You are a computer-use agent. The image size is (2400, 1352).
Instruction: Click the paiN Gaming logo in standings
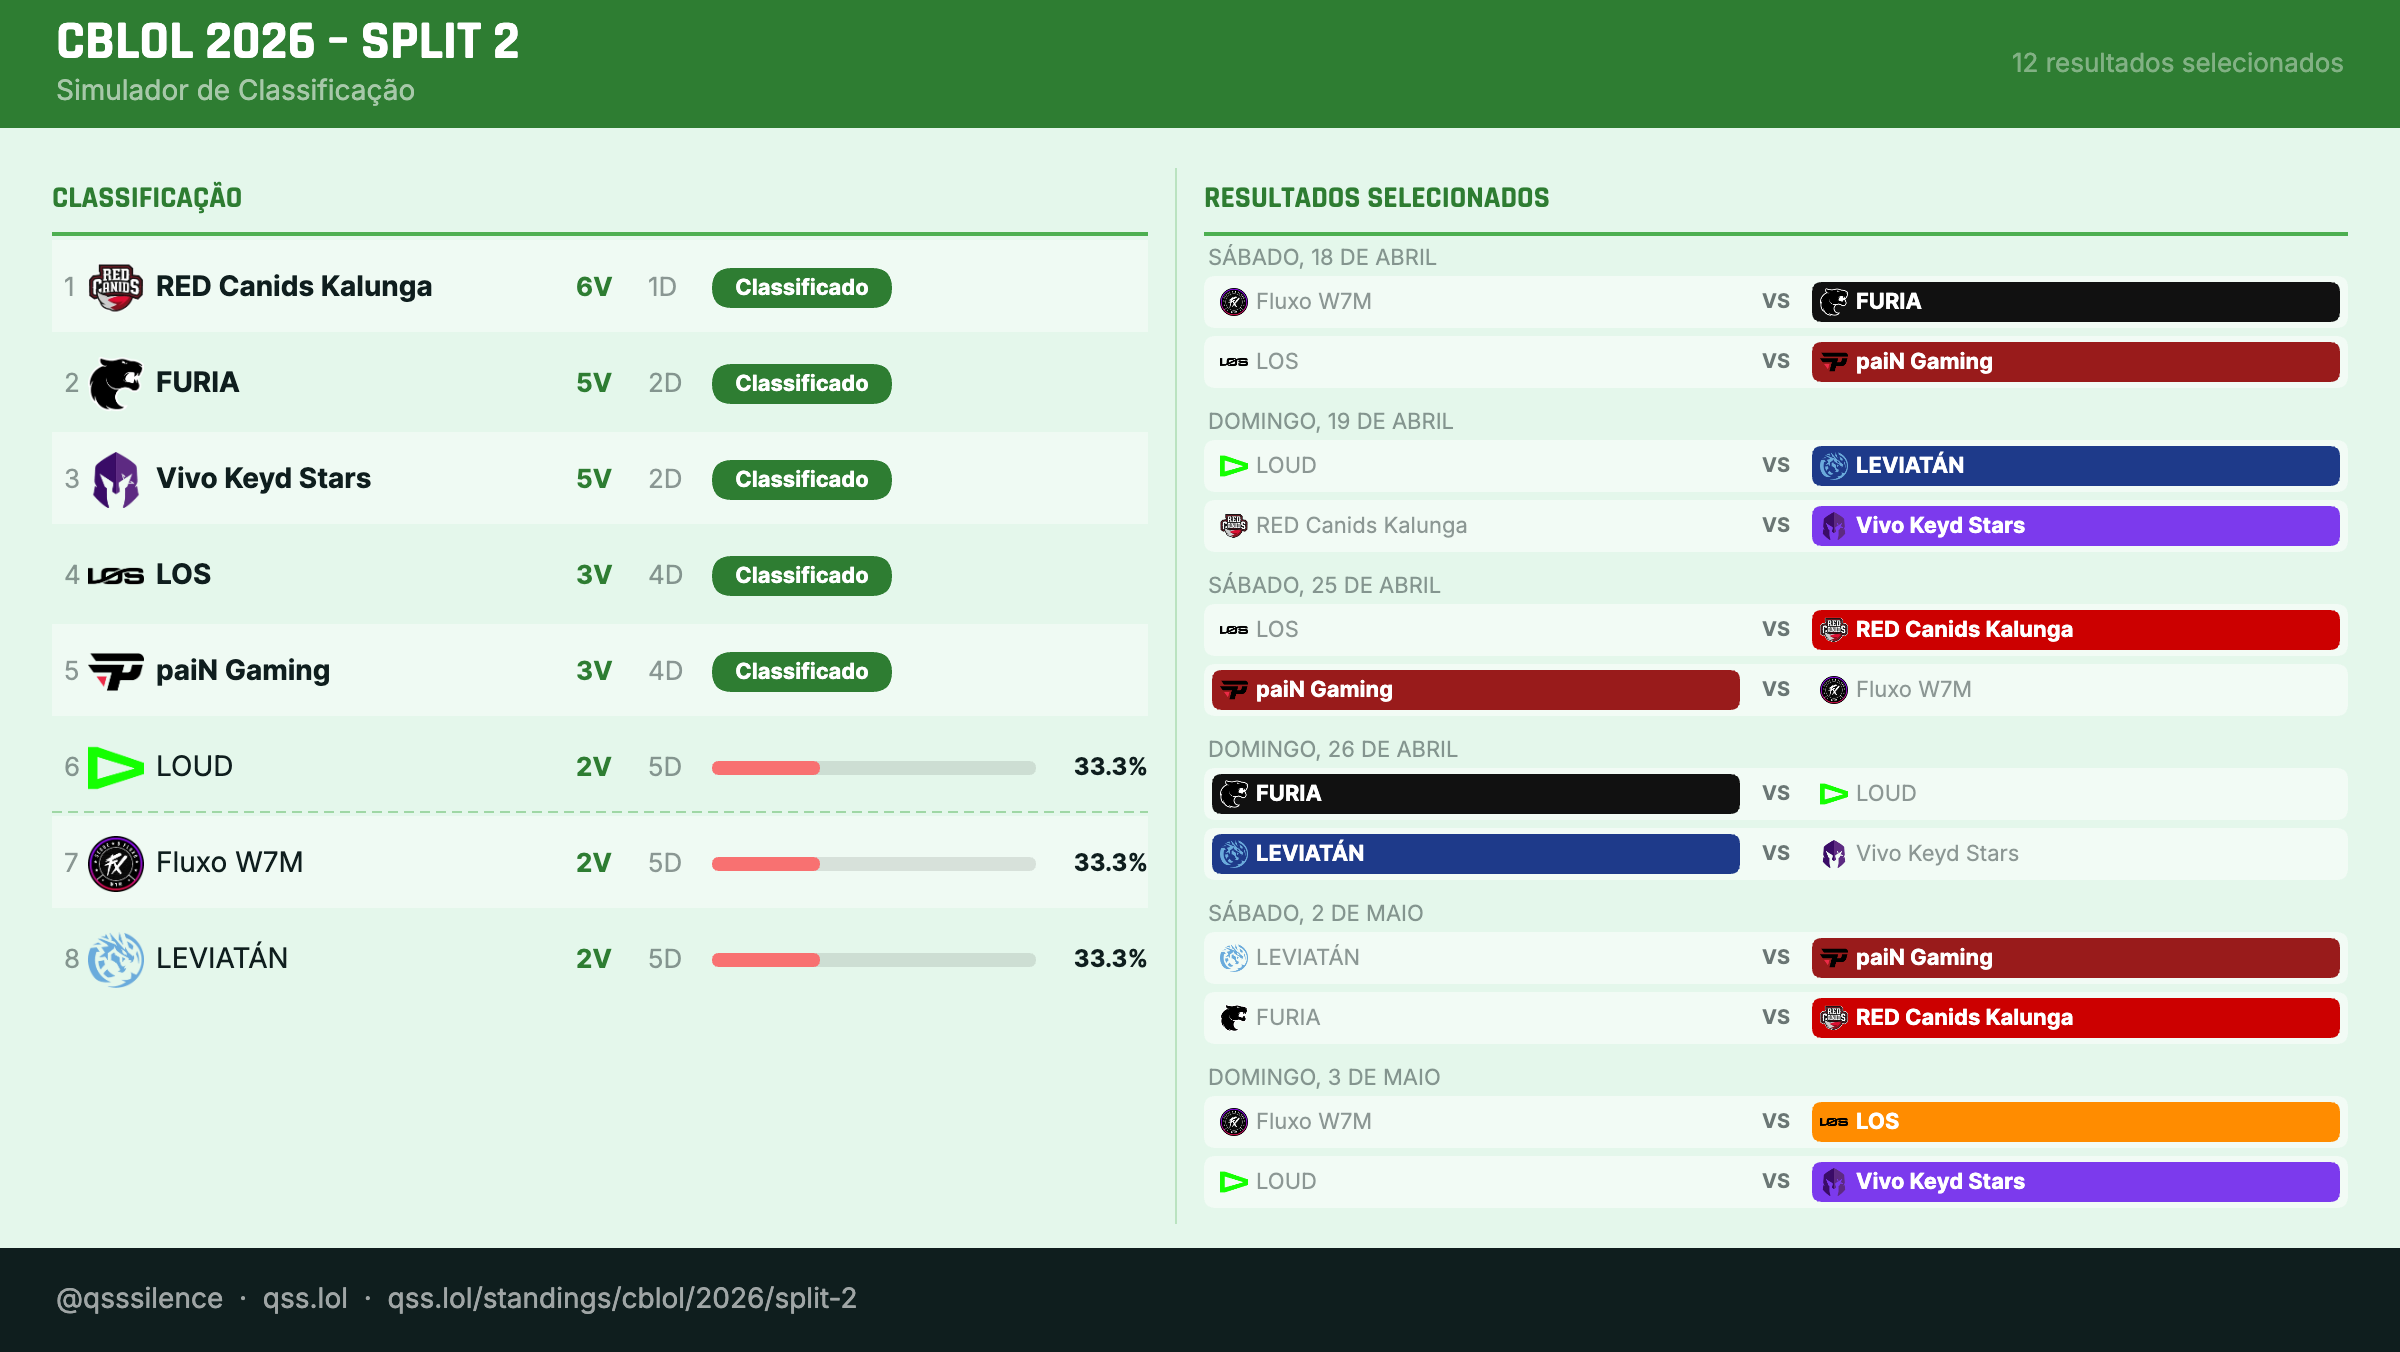(115, 670)
